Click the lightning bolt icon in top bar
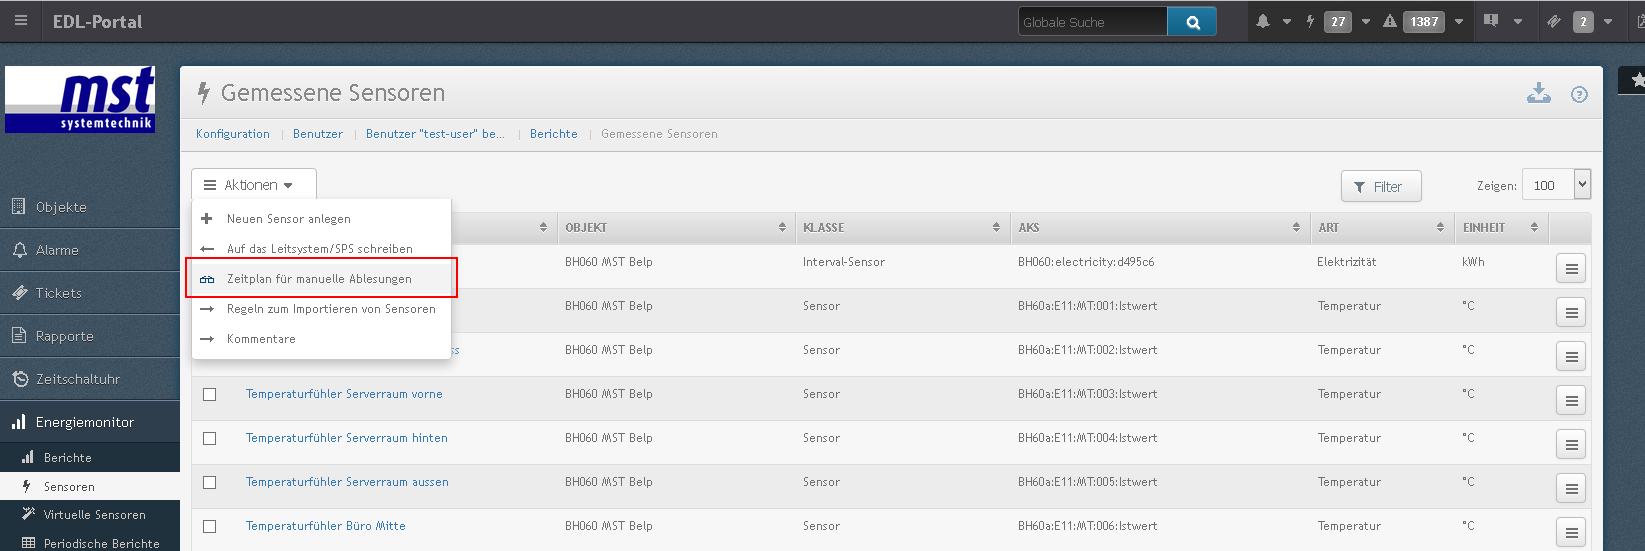Viewport: 1645px width, 551px height. [x=1310, y=21]
